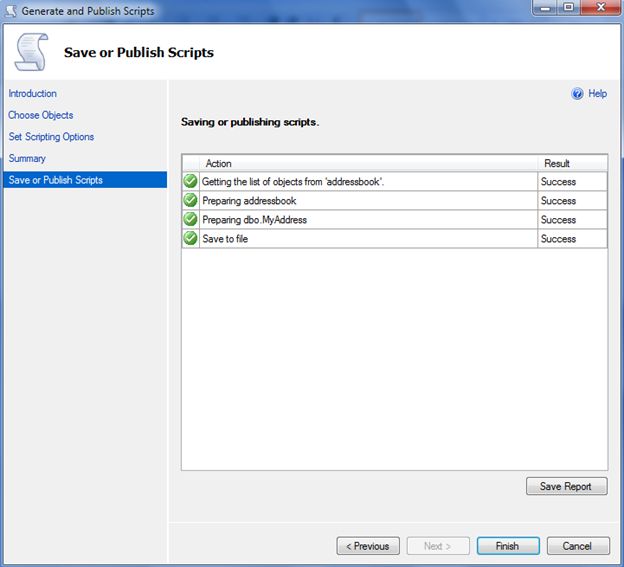The width and height of the screenshot is (624, 567).
Task: Select 'Getting the list of objects from addressbook' row
Action: pyautogui.click(x=394, y=181)
